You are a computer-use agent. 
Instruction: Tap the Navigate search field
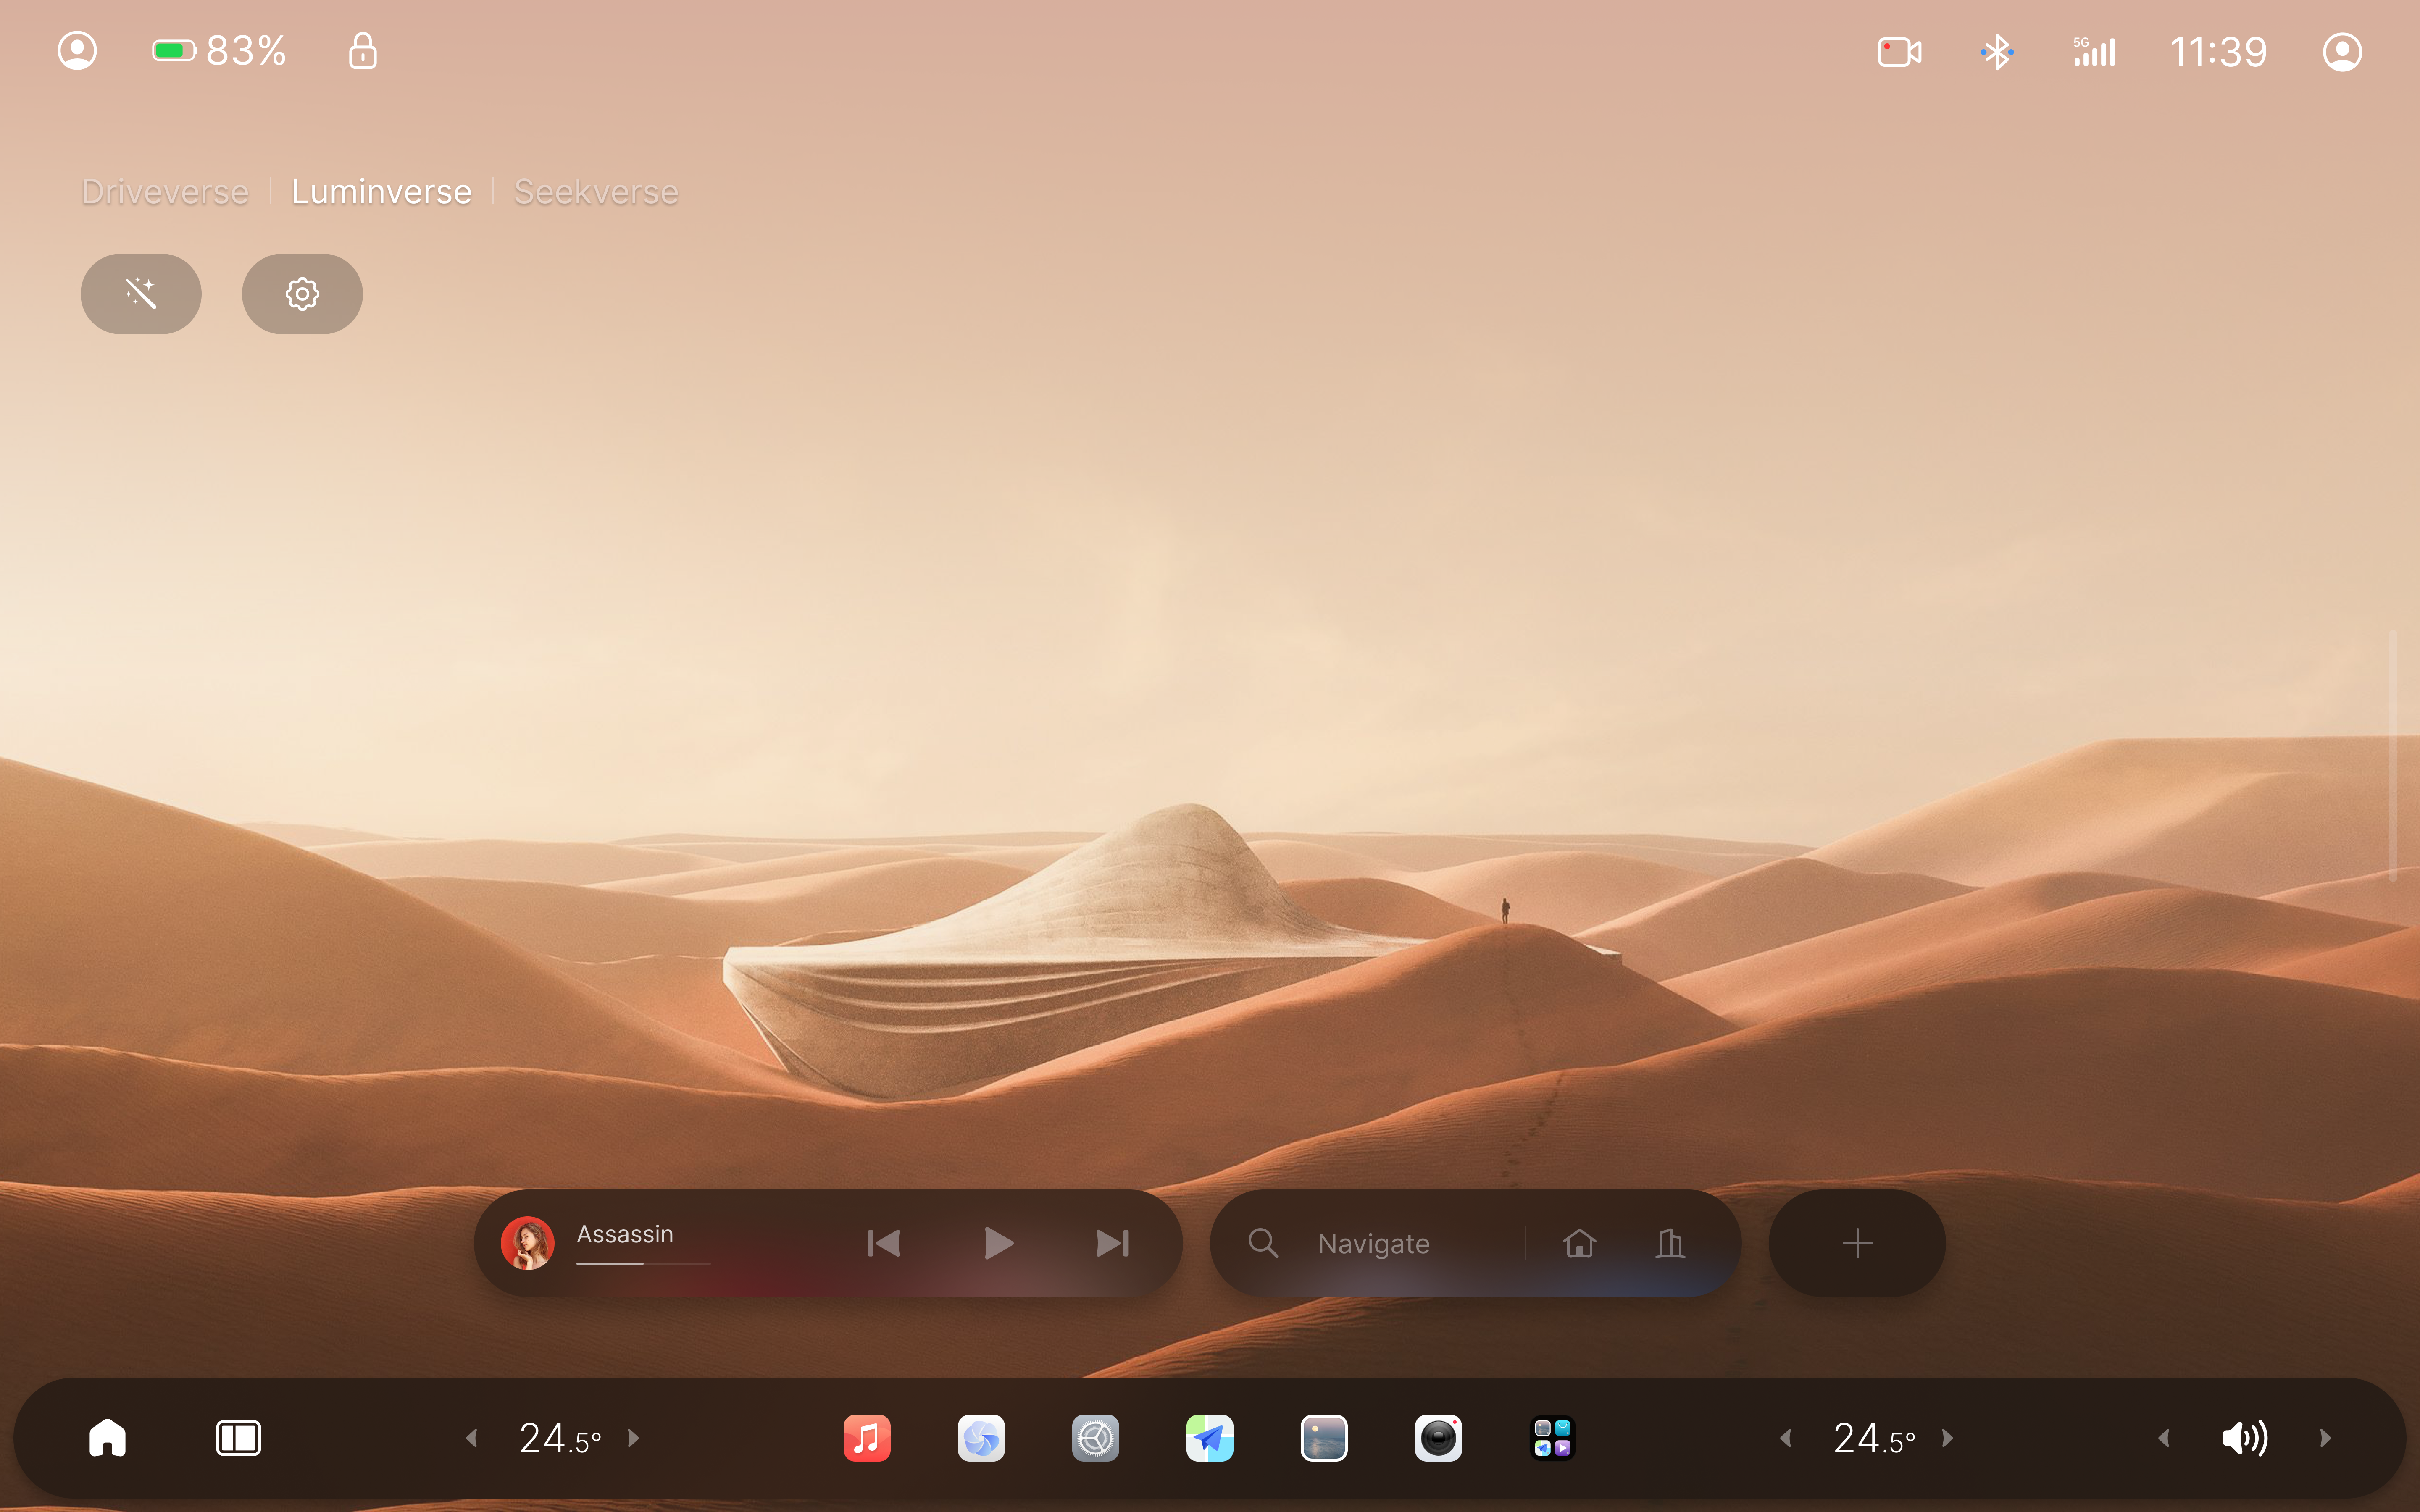pos(1373,1244)
